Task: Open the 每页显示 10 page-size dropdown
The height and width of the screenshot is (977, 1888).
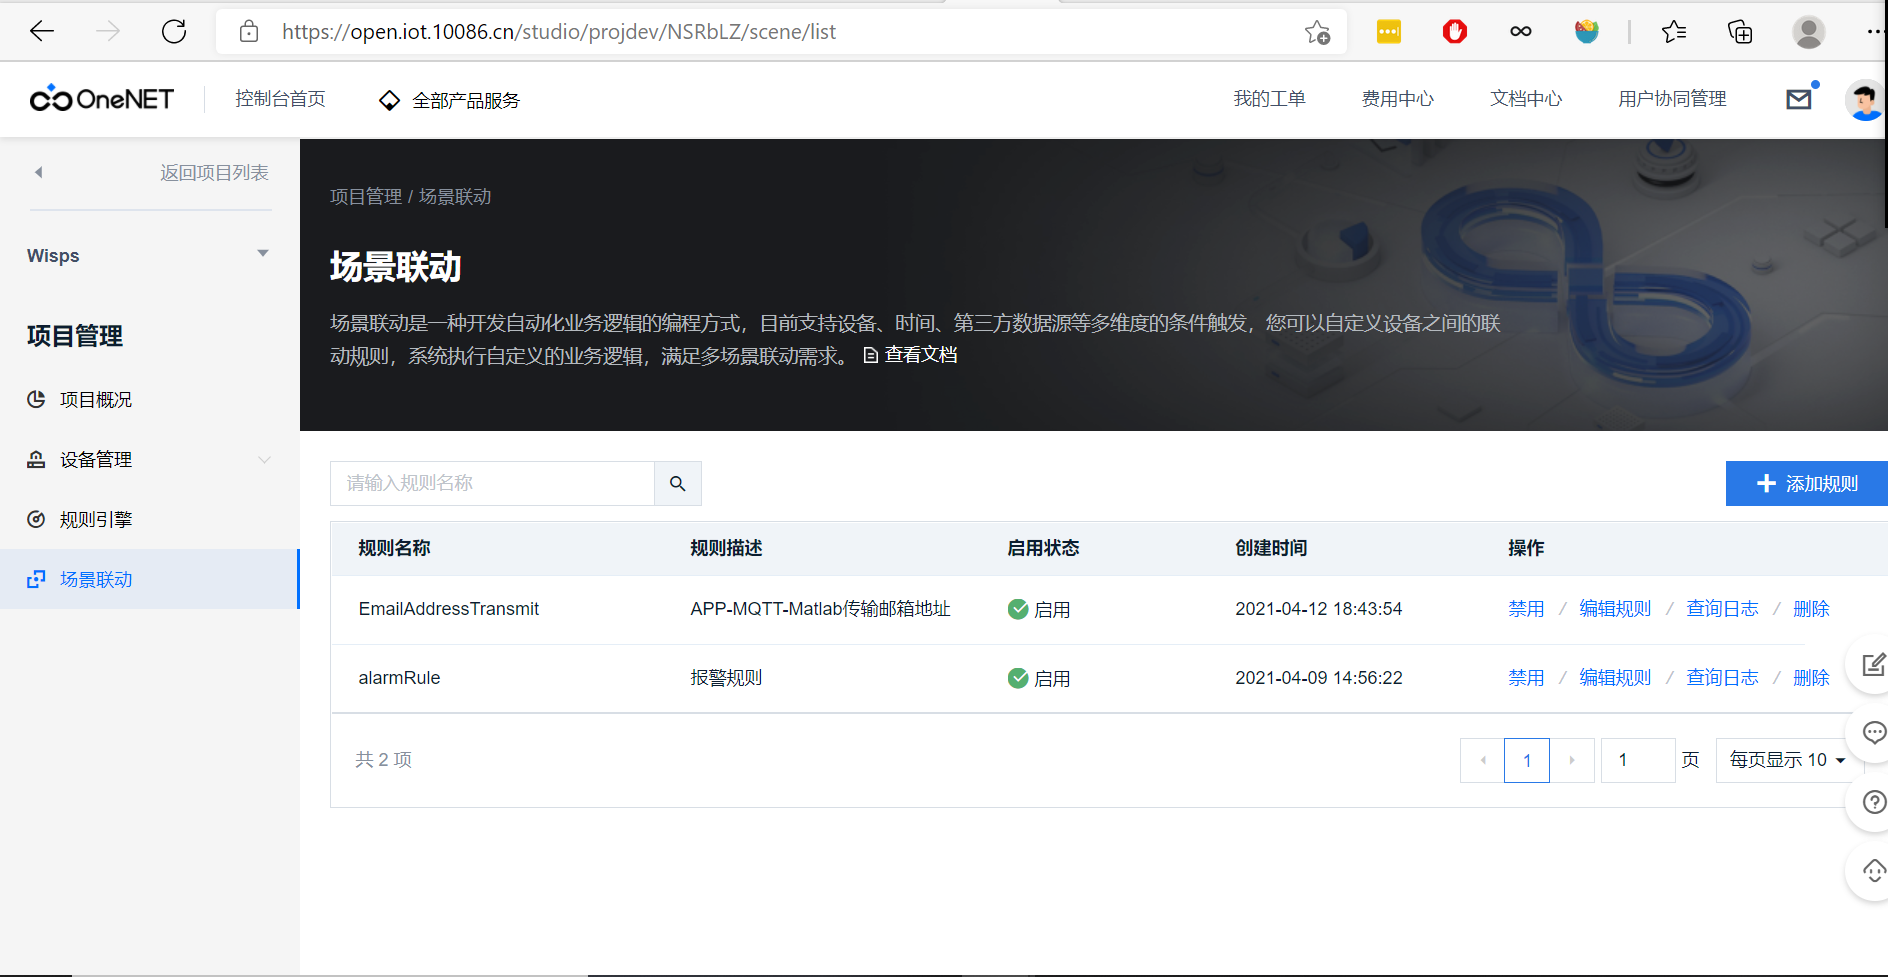Action: point(1786,760)
